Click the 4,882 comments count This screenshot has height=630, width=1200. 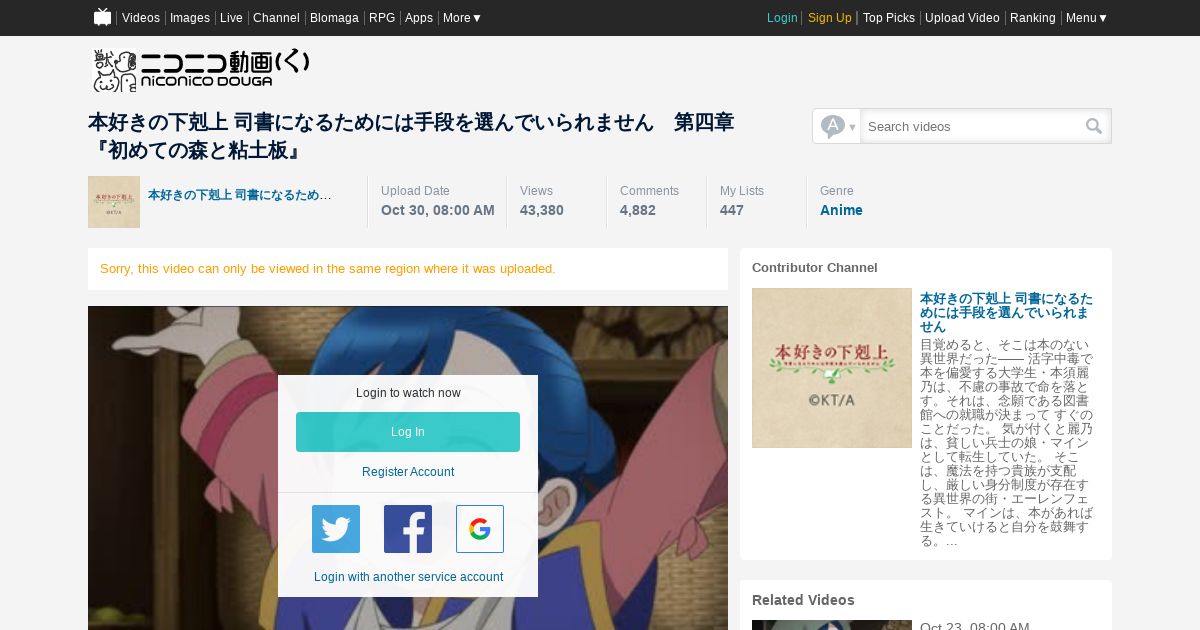638,210
